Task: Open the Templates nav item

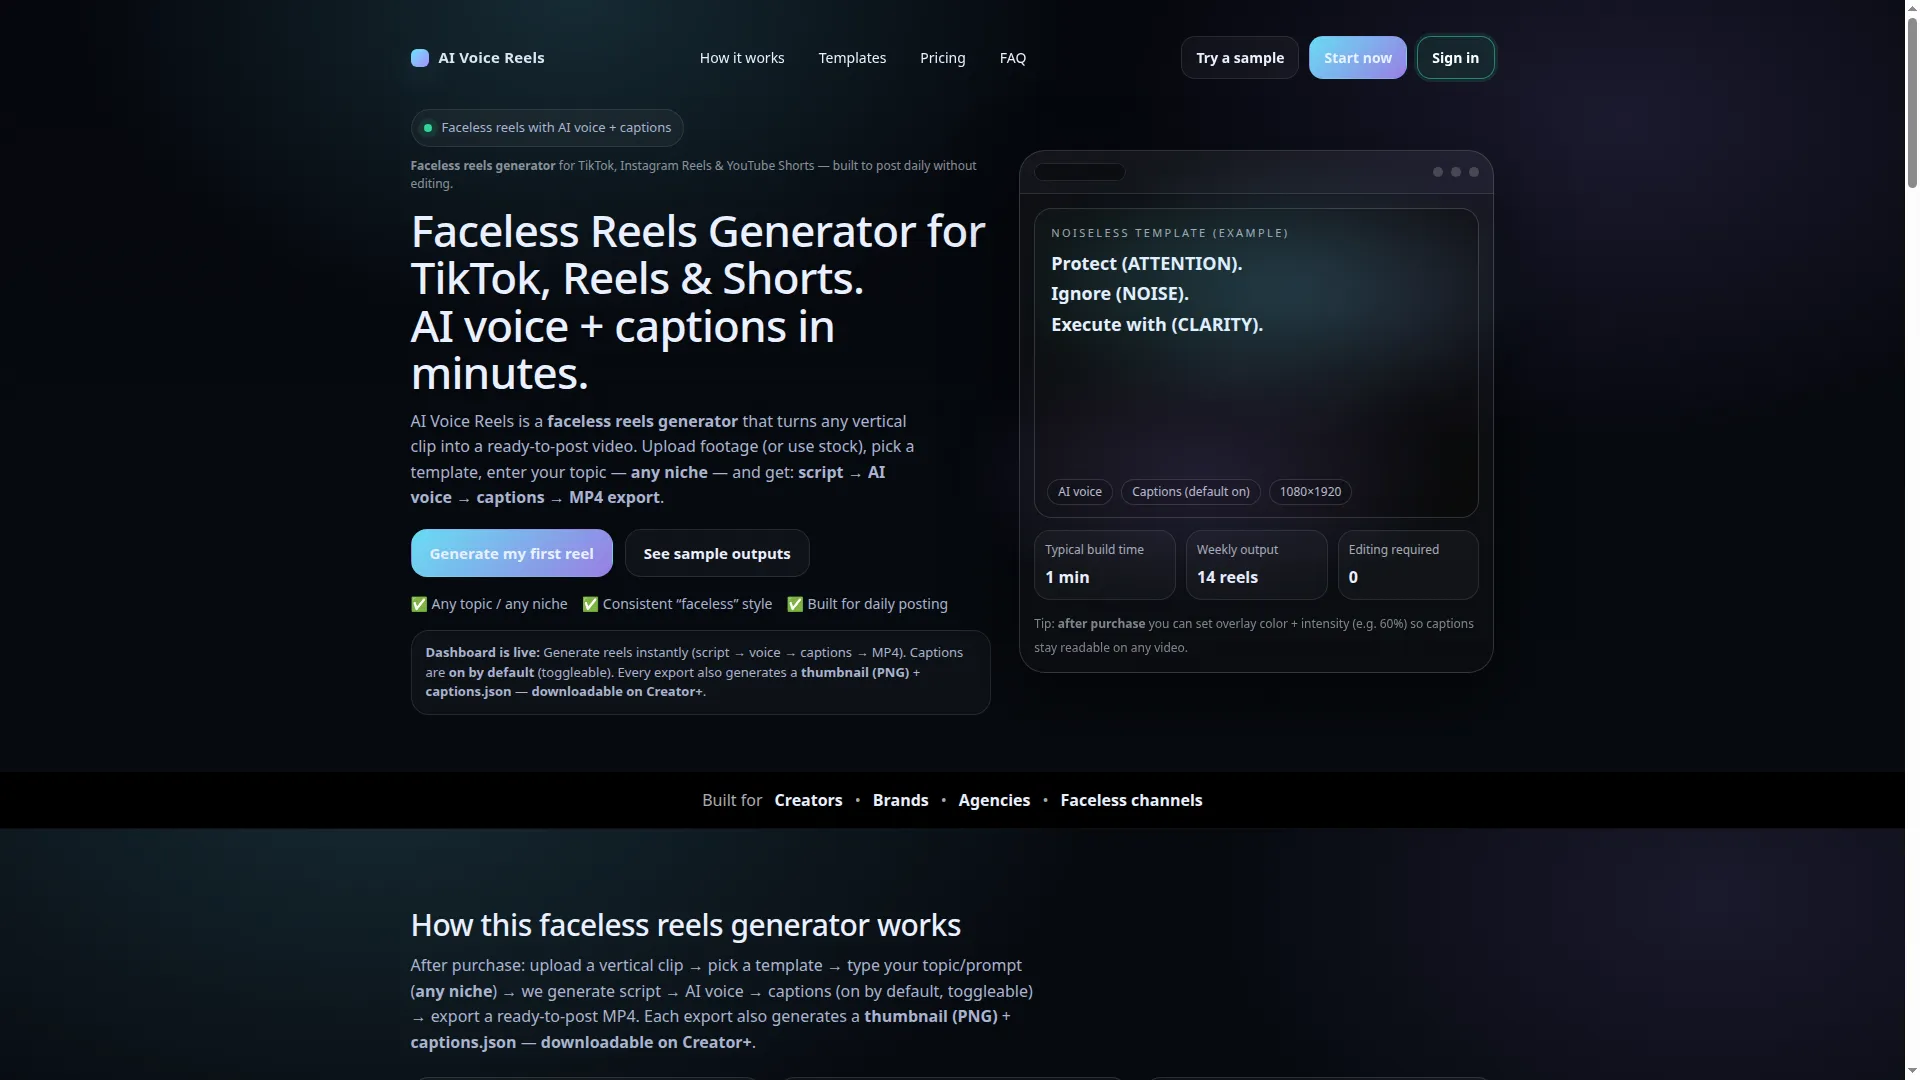Action: click(852, 58)
